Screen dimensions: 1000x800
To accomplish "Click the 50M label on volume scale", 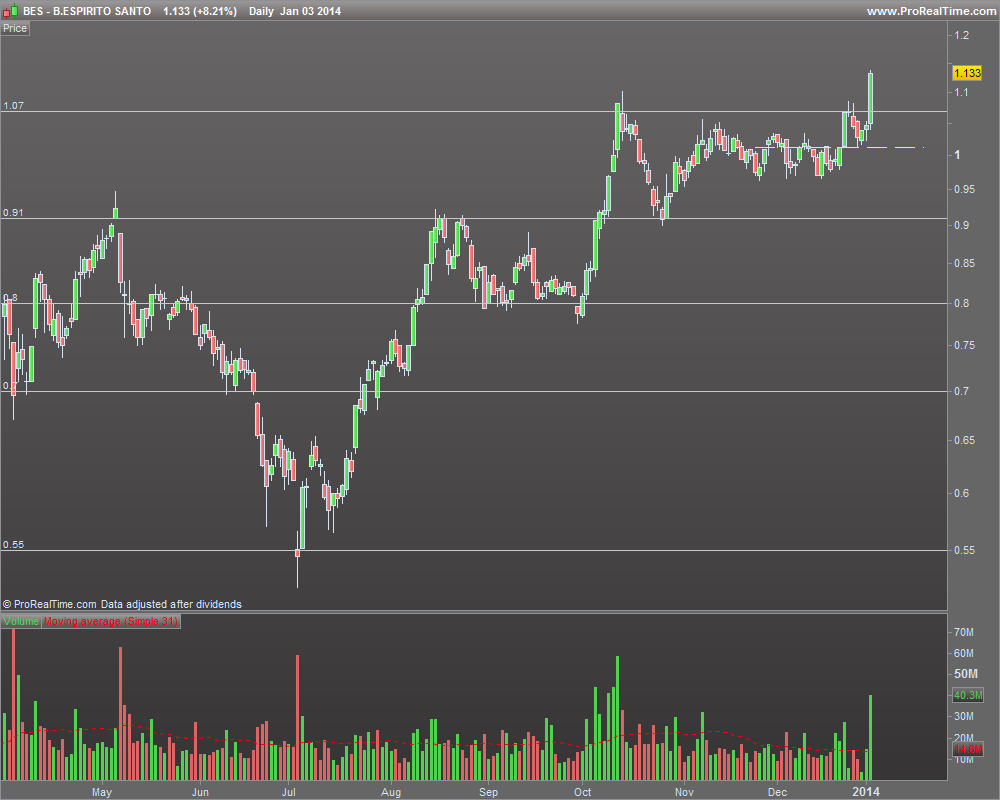I will 966,674.
